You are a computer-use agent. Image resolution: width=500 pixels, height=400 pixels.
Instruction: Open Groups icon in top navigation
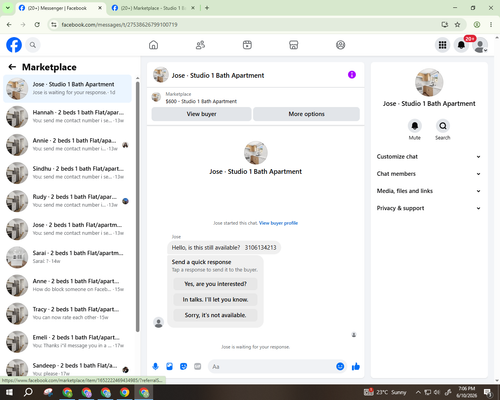point(340,45)
